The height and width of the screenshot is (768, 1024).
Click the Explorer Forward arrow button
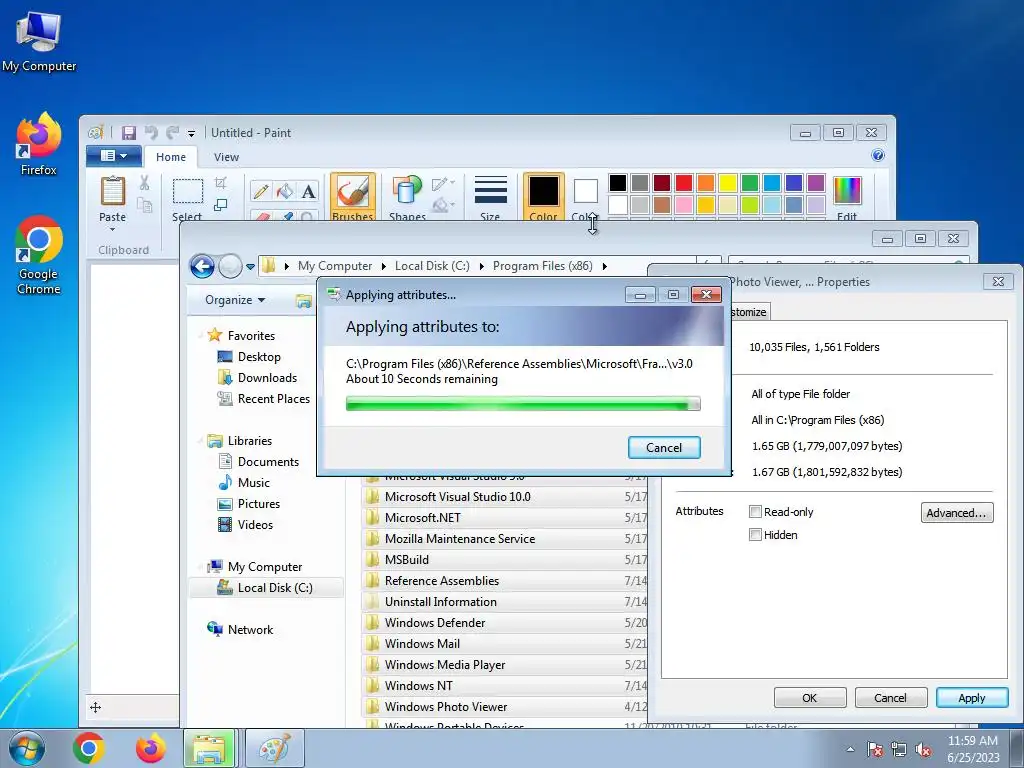click(230, 266)
